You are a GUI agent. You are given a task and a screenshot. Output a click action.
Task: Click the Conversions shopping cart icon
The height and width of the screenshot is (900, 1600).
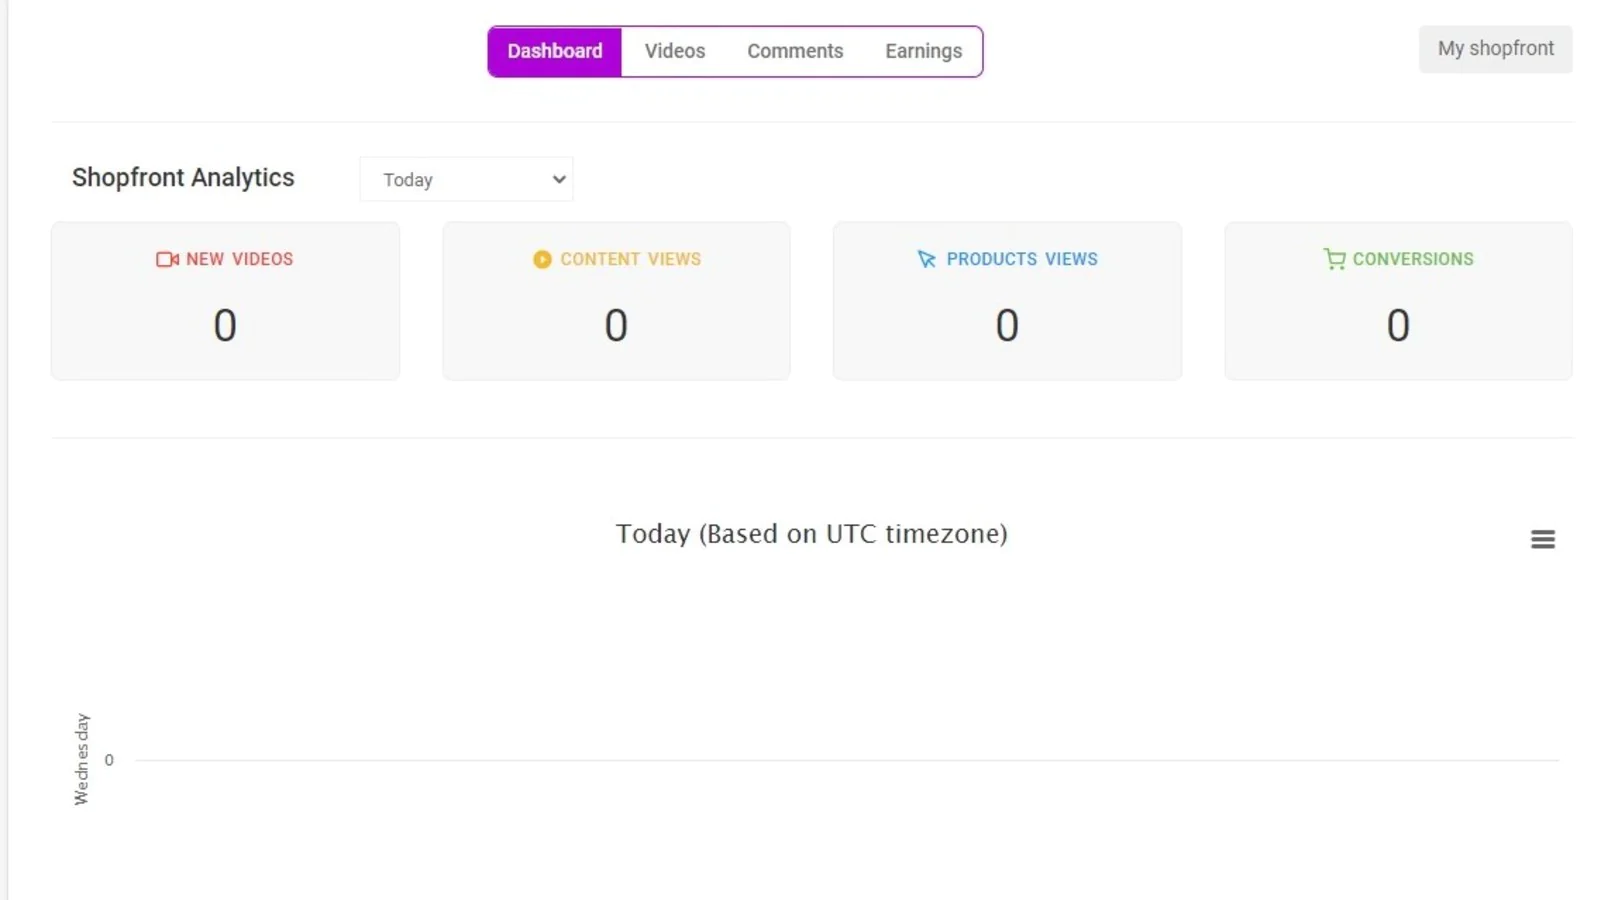click(1334, 259)
